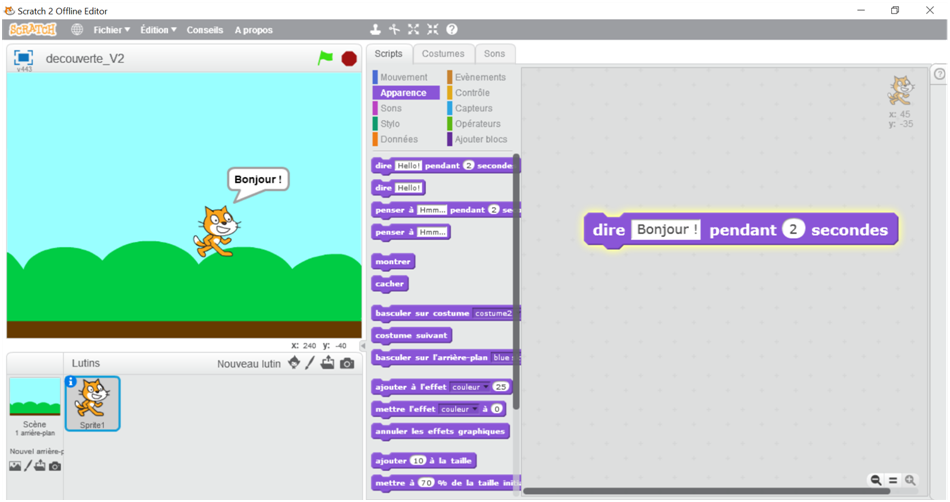
Task: Click the green flag to start
Action: point(325,58)
